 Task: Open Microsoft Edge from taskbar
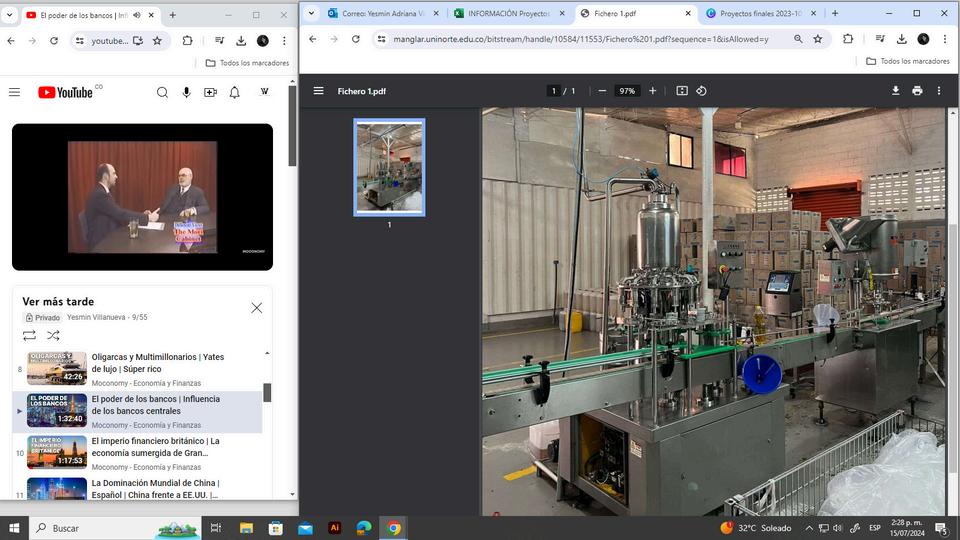(364, 528)
